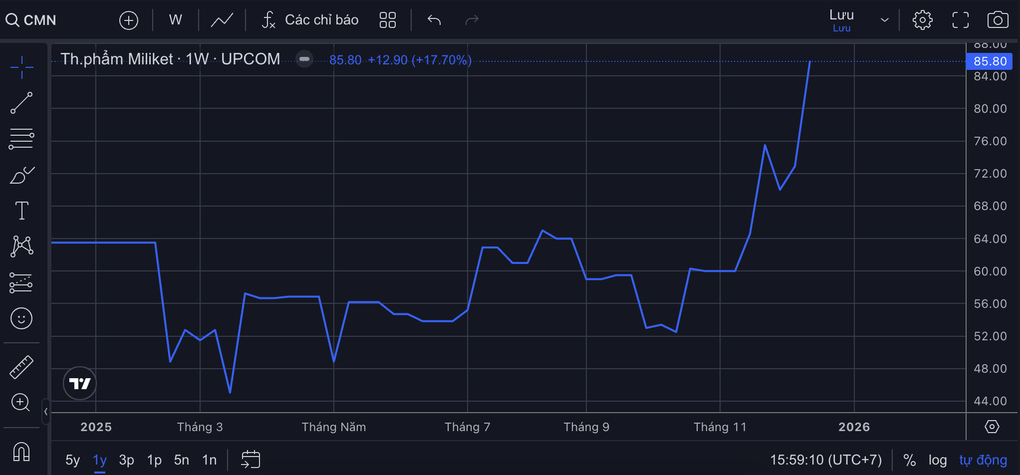This screenshot has width=1020, height=475.
Task: Select the 5y time range
Action: pos(73,460)
